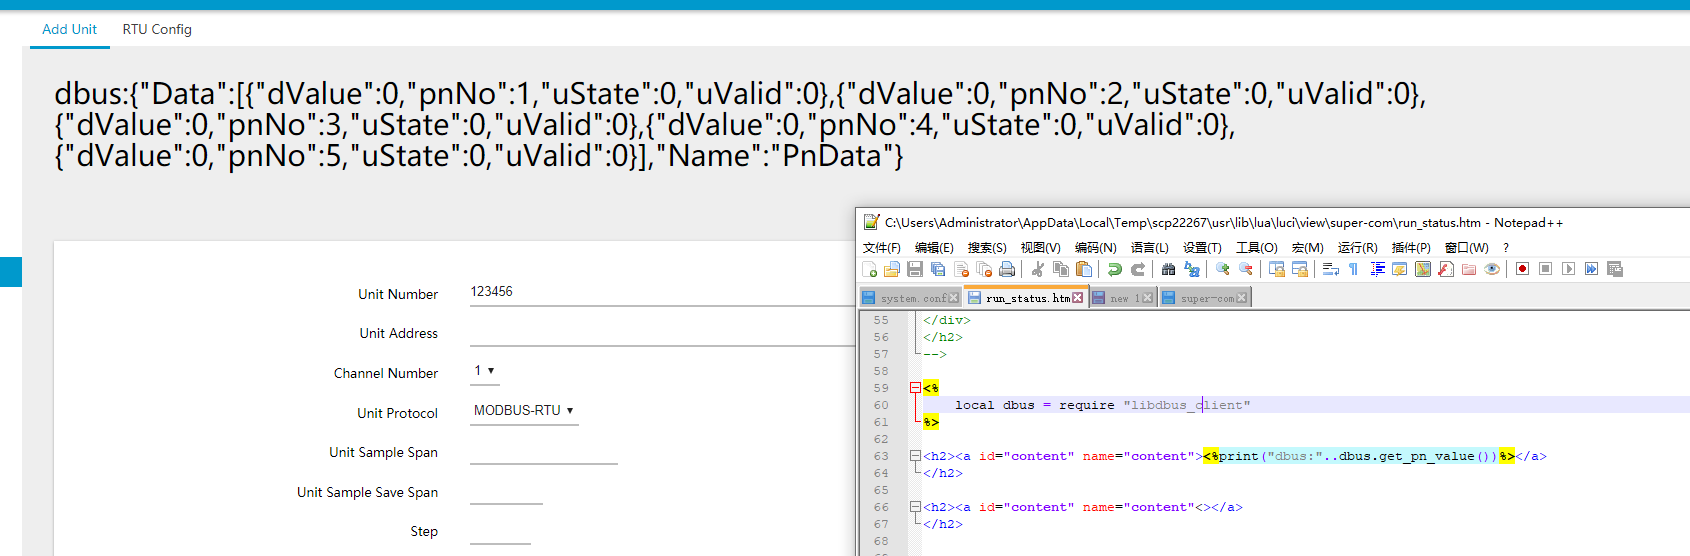This screenshot has height=556, width=1690.
Task: Open the Function List icon
Action: coord(1446,269)
